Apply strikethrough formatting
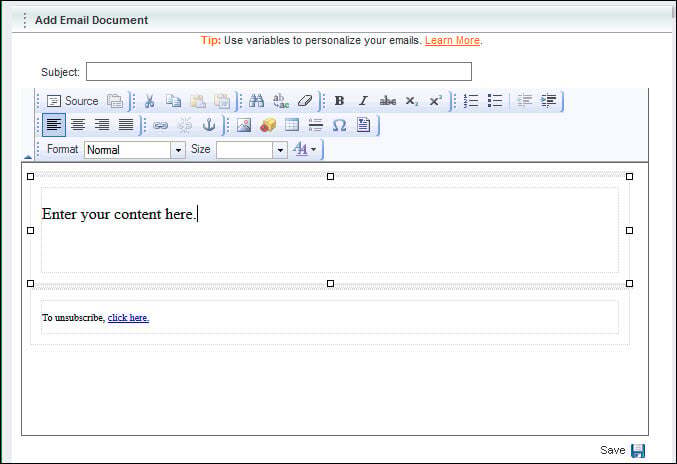The width and height of the screenshot is (677, 464). pyautogui.click(x=387, y=101)
